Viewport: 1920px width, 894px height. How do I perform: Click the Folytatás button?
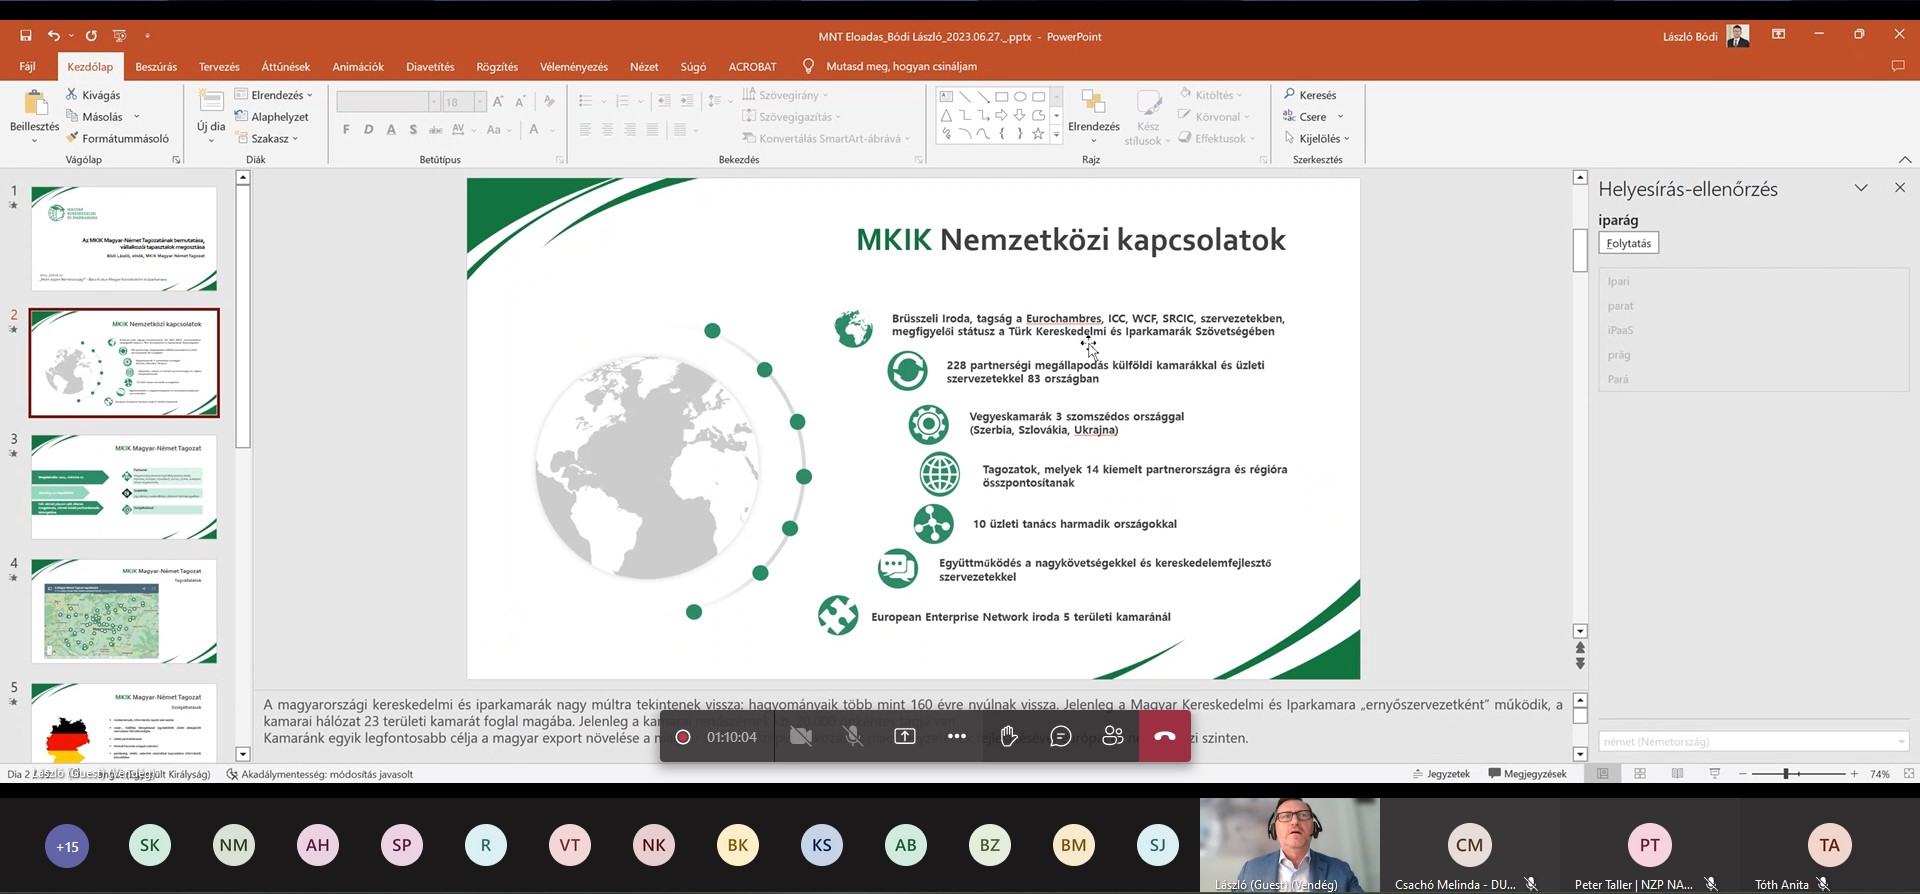tap(1628, 243)
